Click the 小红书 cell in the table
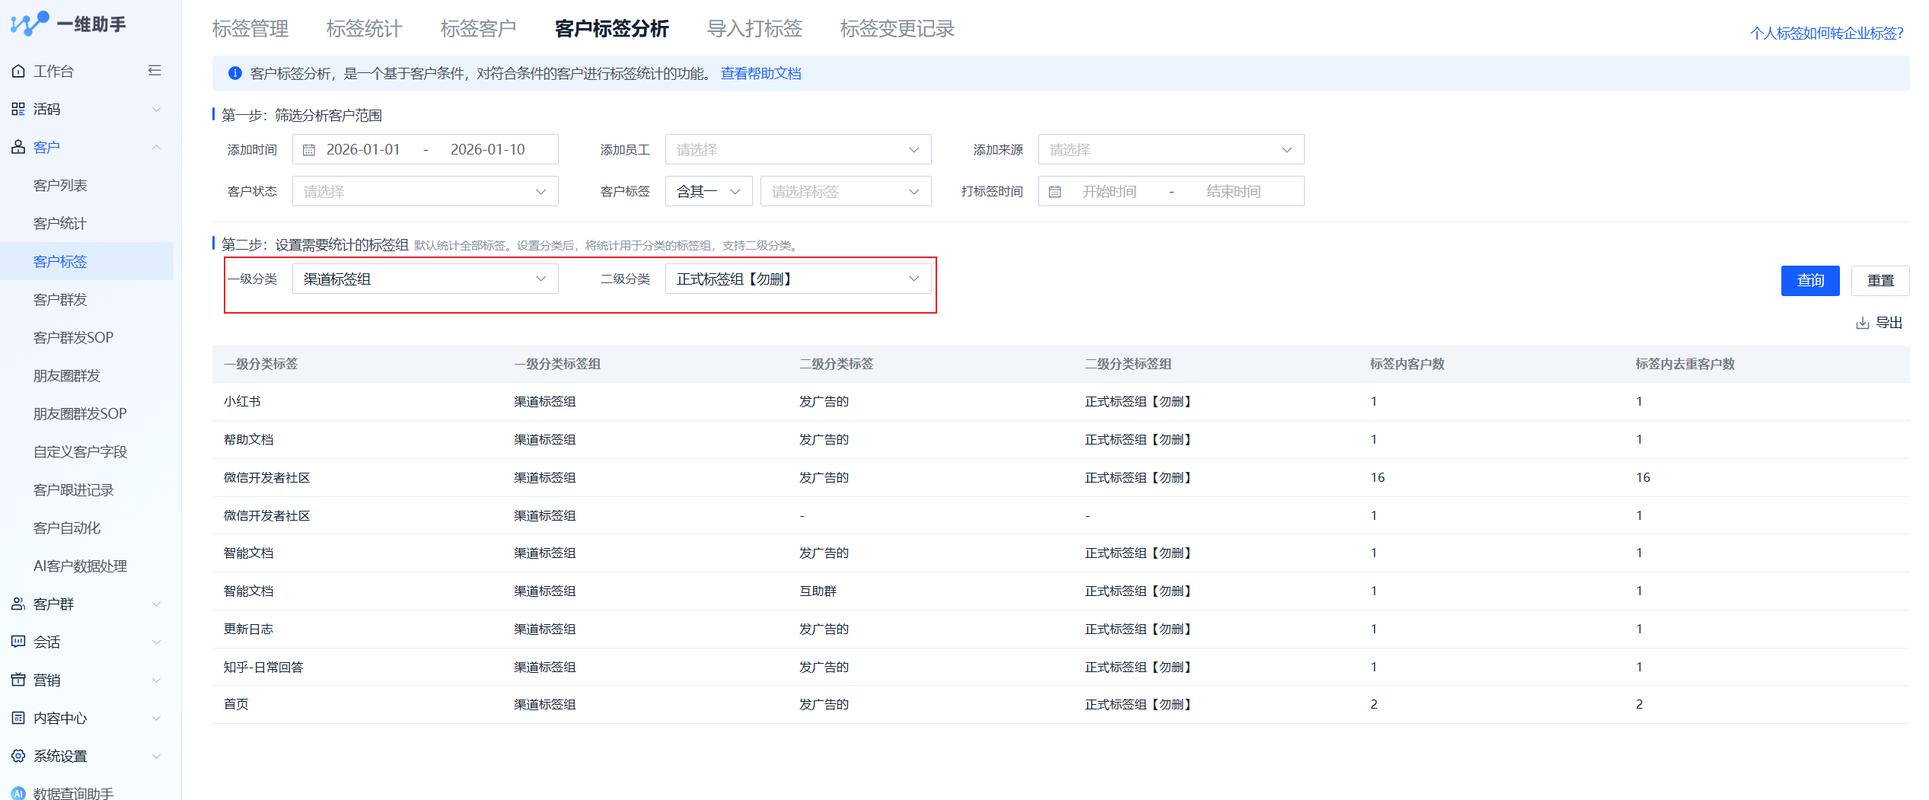 [242, 402]
